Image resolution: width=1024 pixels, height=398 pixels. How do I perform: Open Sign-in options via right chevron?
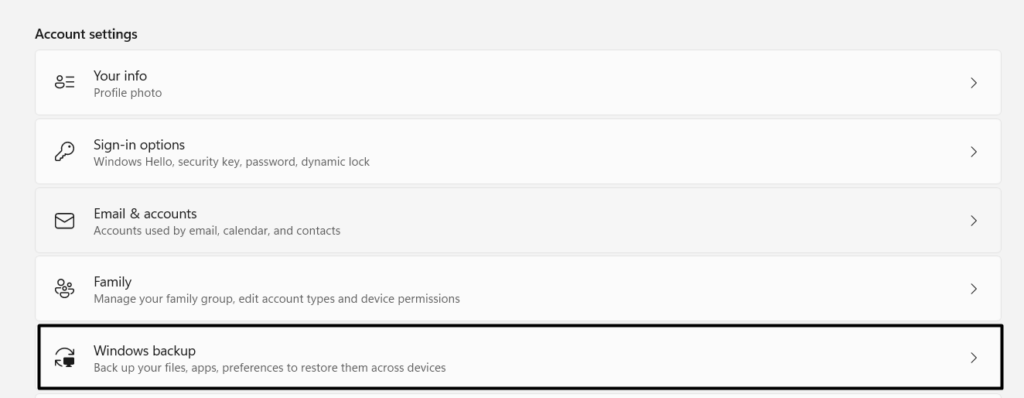(x=973, y=152)
